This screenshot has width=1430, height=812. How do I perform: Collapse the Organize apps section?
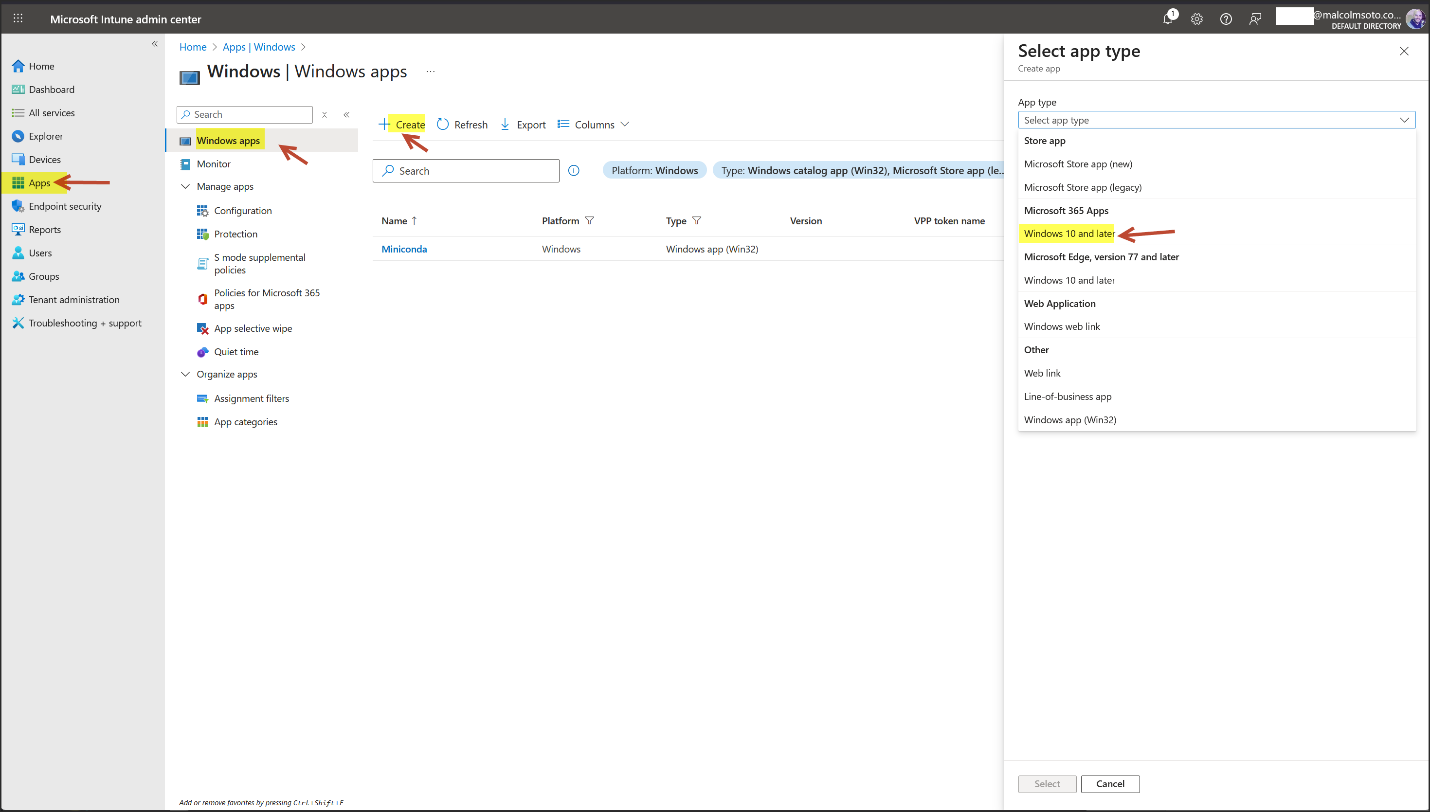click(185, 375)
